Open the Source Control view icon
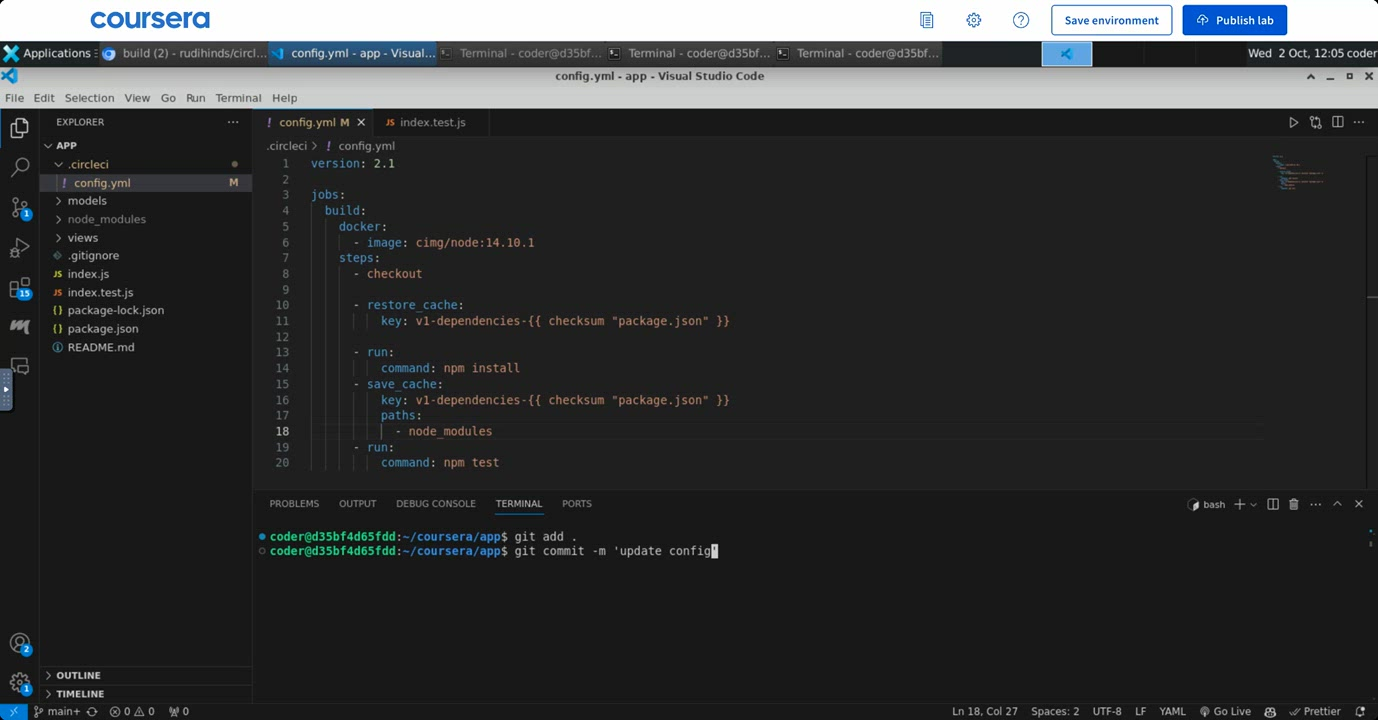The height and width of the screenshot is (720, 1378). coord(19,208)
